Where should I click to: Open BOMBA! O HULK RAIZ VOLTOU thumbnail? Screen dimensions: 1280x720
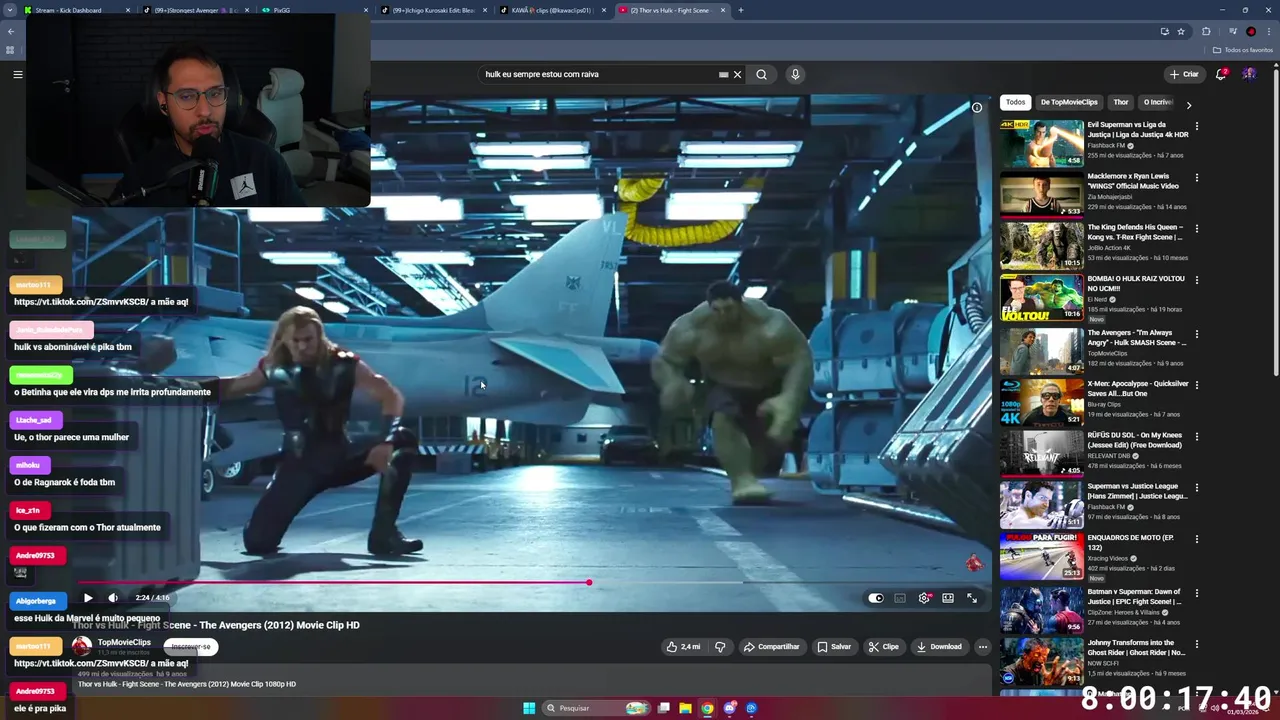pos(1041,297)
